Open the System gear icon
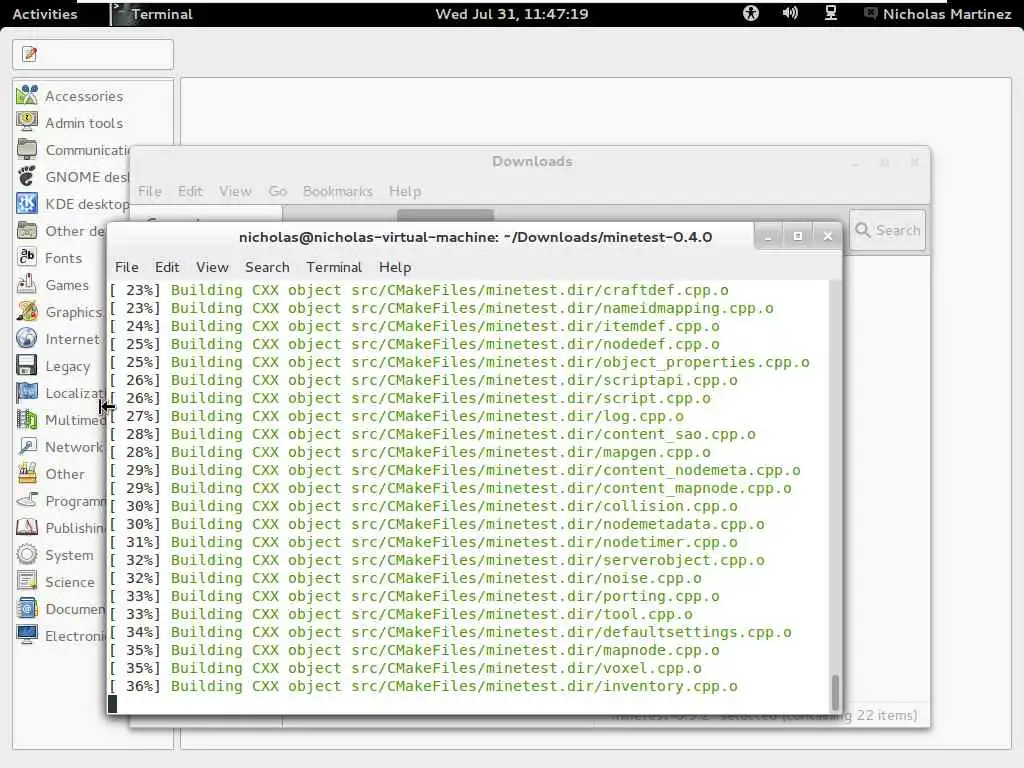 click(27, 554)
